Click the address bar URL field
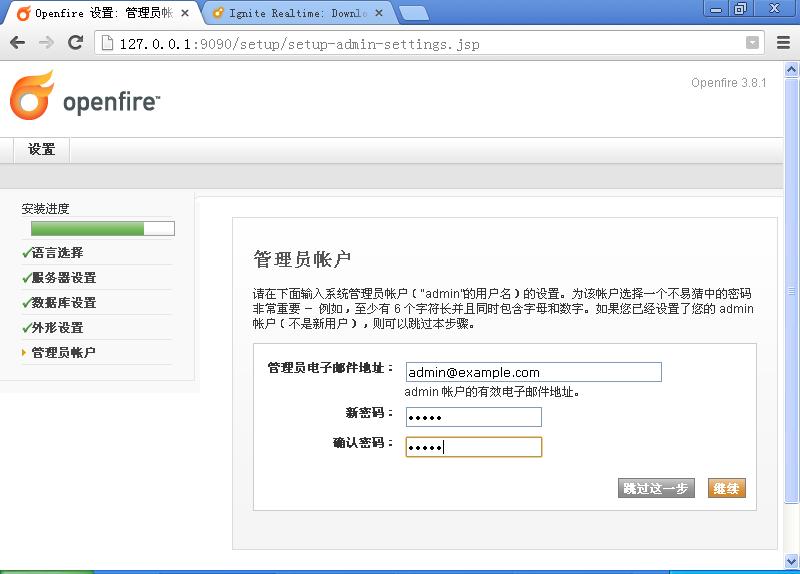Image resolution: width=800 pixels, height=574 pixels. (x=429, y=44)
